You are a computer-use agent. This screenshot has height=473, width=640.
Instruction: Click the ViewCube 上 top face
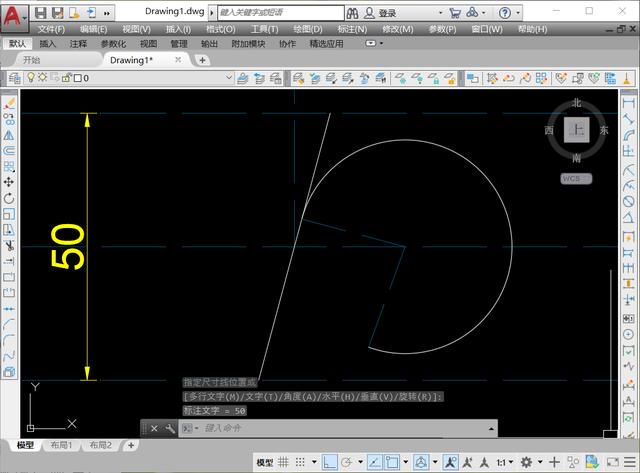click(576, 130)
